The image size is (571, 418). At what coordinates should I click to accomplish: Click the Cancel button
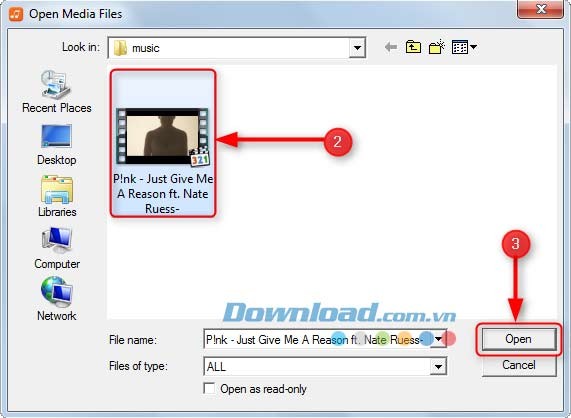click(x=519, y=365)
